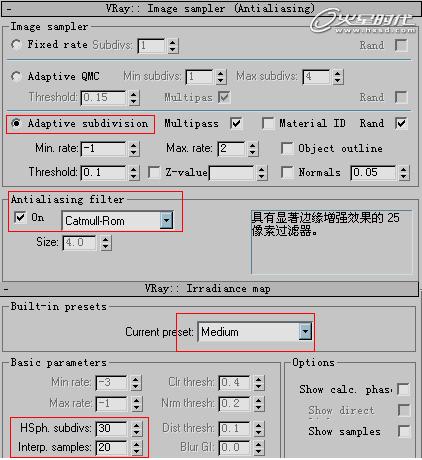422x460 pixels.
Task: Click the Min. rate value field
Action: (103, 149)
